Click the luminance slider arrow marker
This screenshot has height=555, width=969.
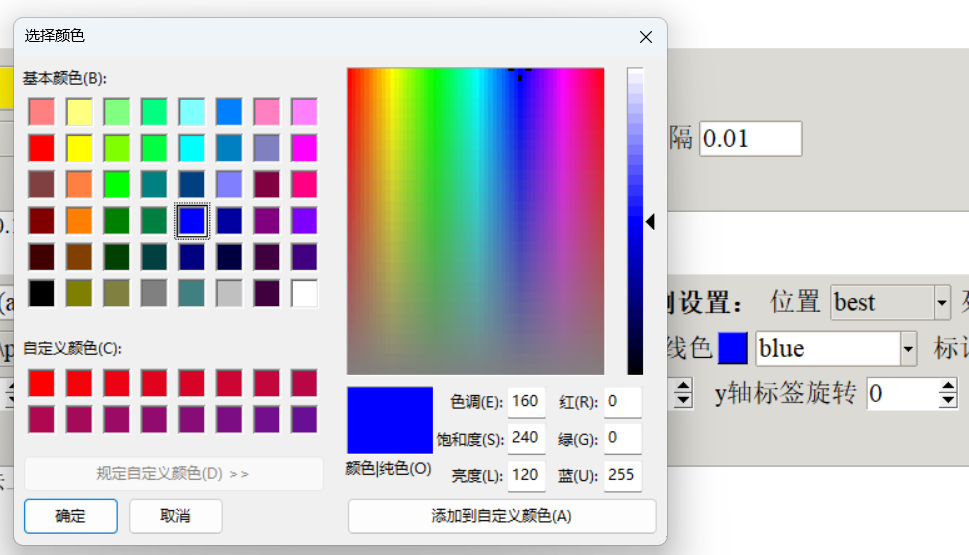coord(650,222)
